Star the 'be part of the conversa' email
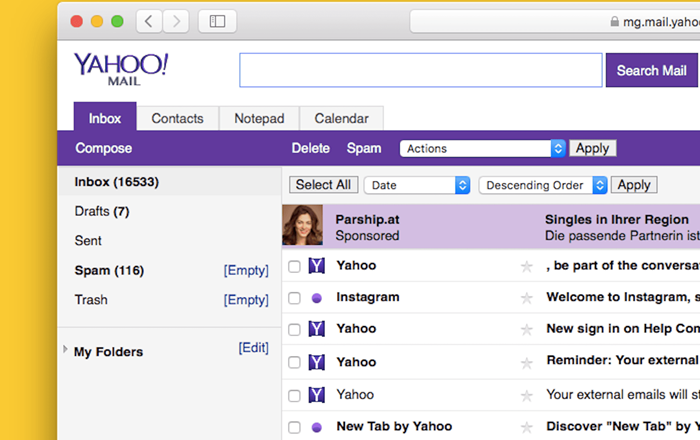The height and width of the screenshot is (440, 700). pos(527,266)
